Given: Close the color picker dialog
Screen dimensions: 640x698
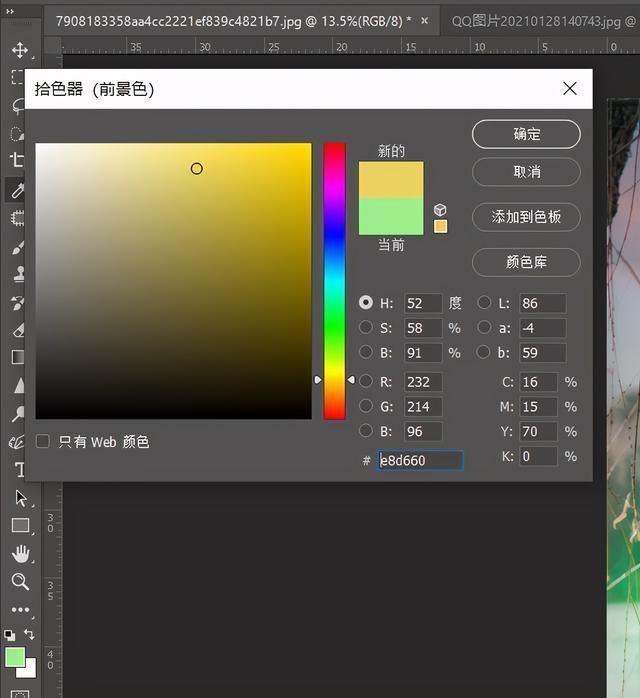Looking at the screenshot, I should 570,89.
